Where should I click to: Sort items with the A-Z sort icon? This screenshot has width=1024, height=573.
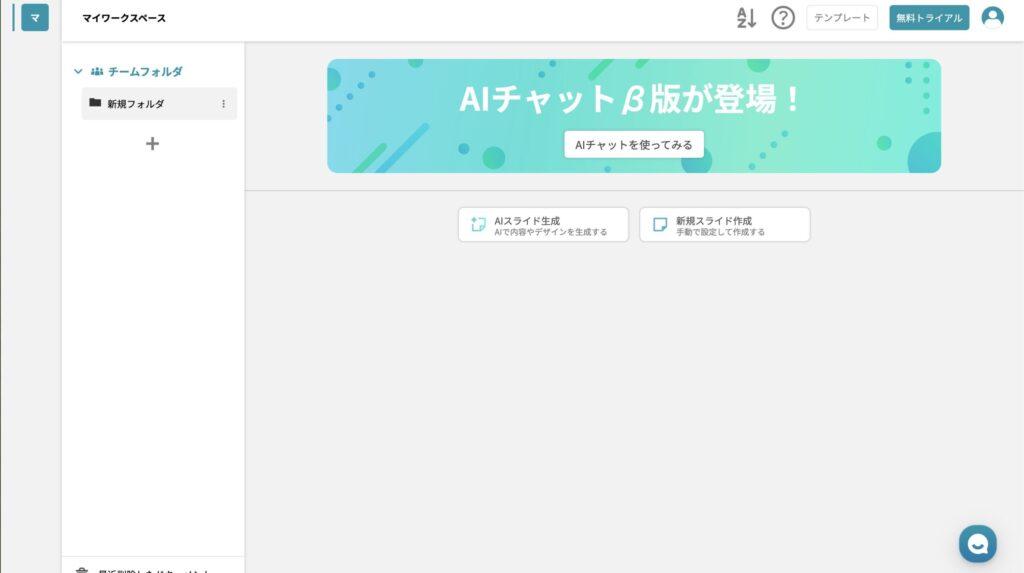point(746,18)
